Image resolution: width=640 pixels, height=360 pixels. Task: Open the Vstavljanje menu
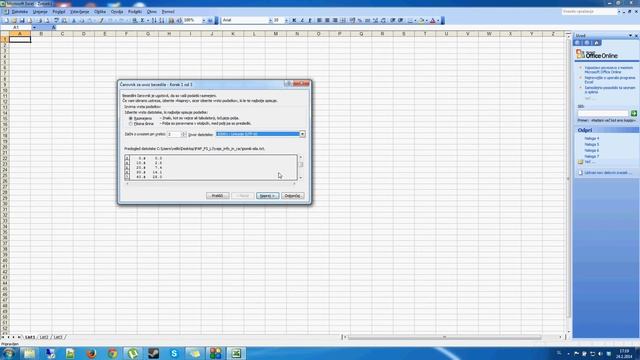click(80, 12)
